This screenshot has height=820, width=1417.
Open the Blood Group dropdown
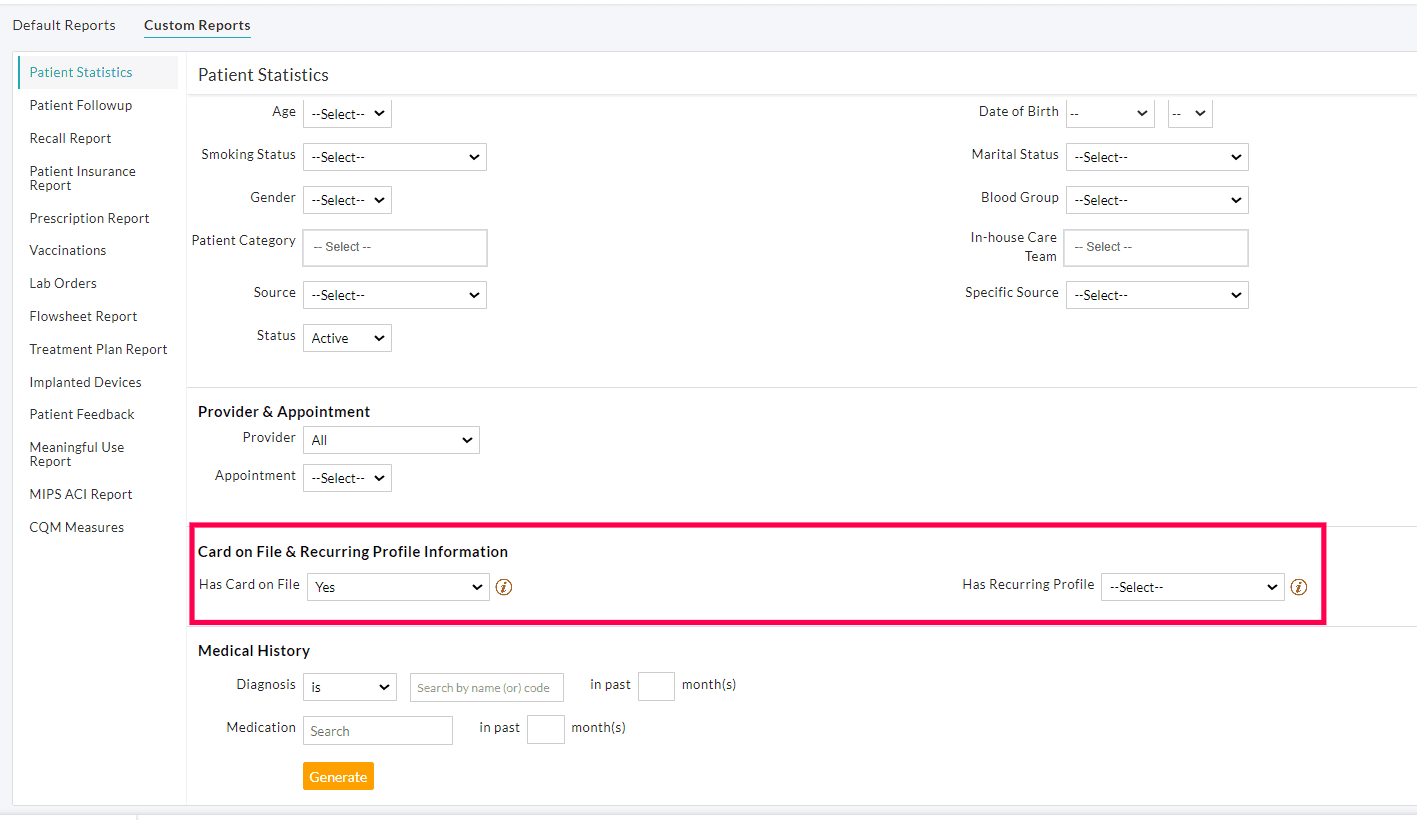pos(1156,199)
